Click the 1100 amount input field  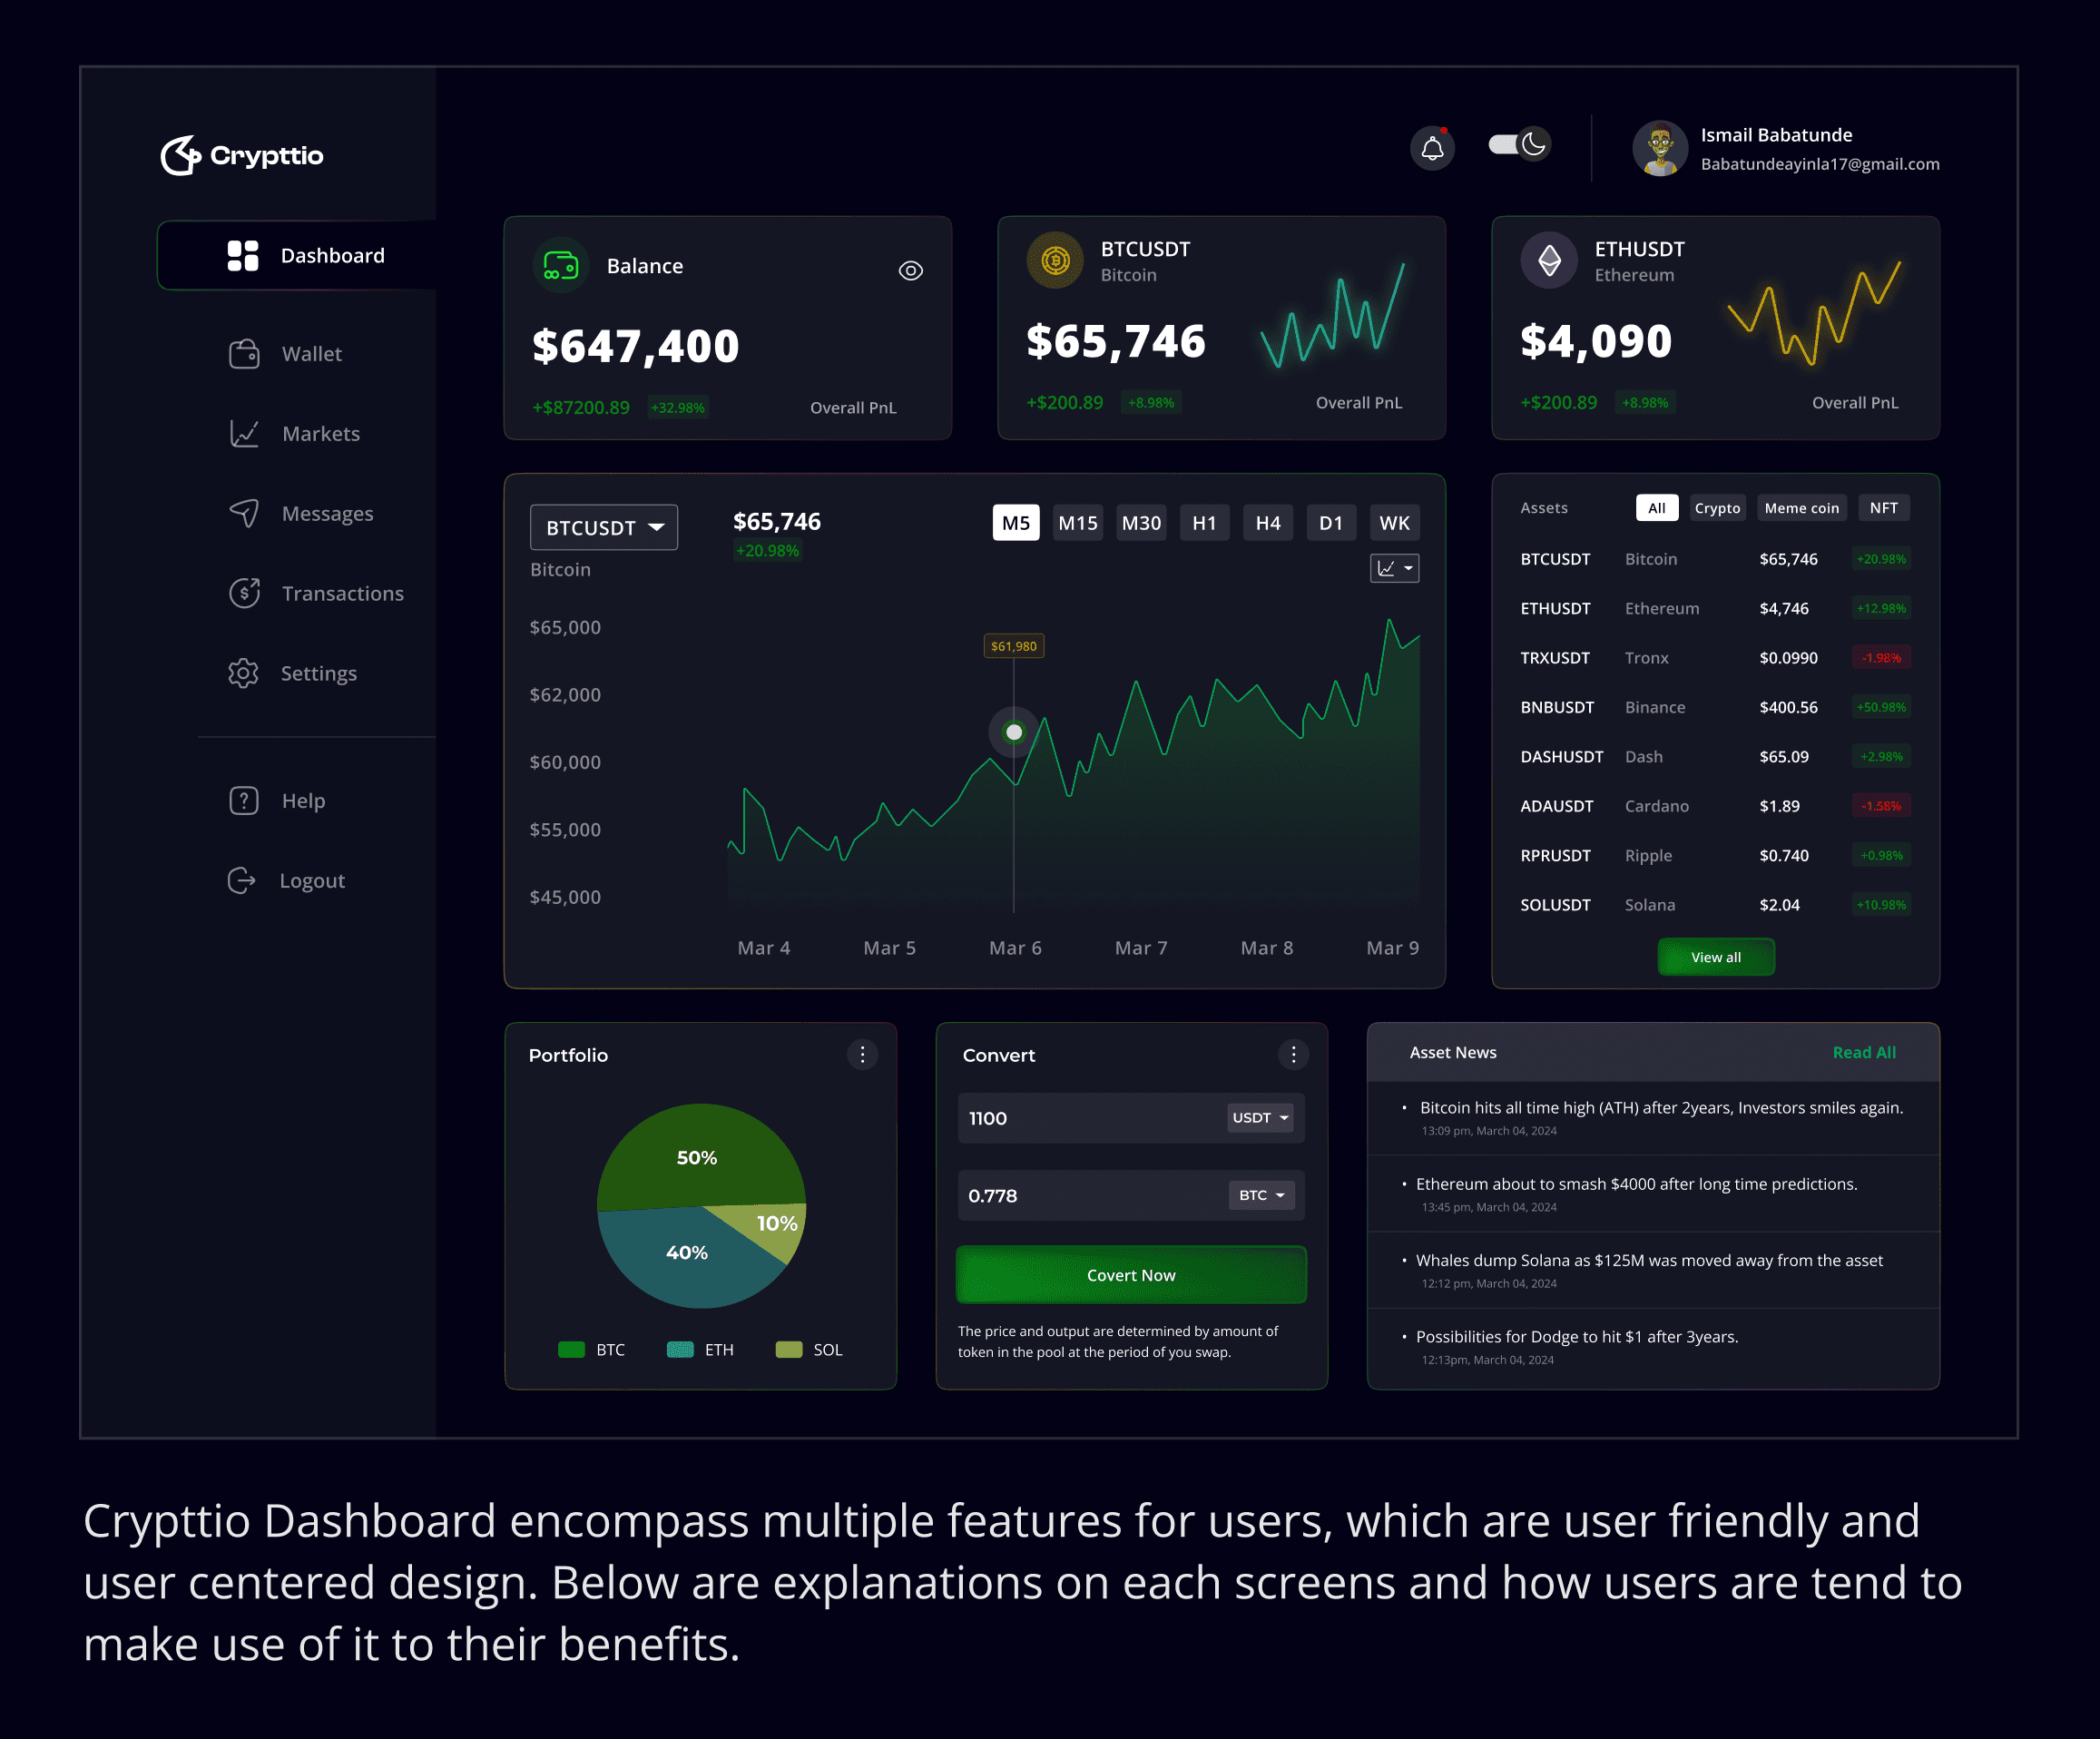tap(1085, 1118)
